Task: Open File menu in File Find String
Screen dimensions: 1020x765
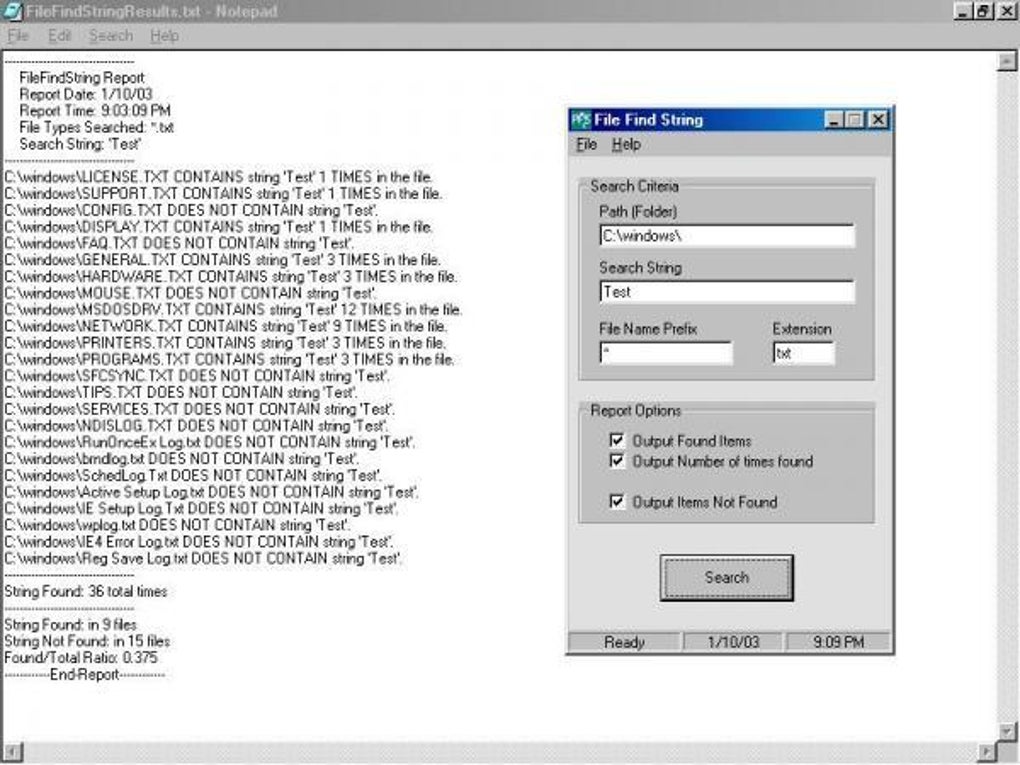Action: coord(586,144)
